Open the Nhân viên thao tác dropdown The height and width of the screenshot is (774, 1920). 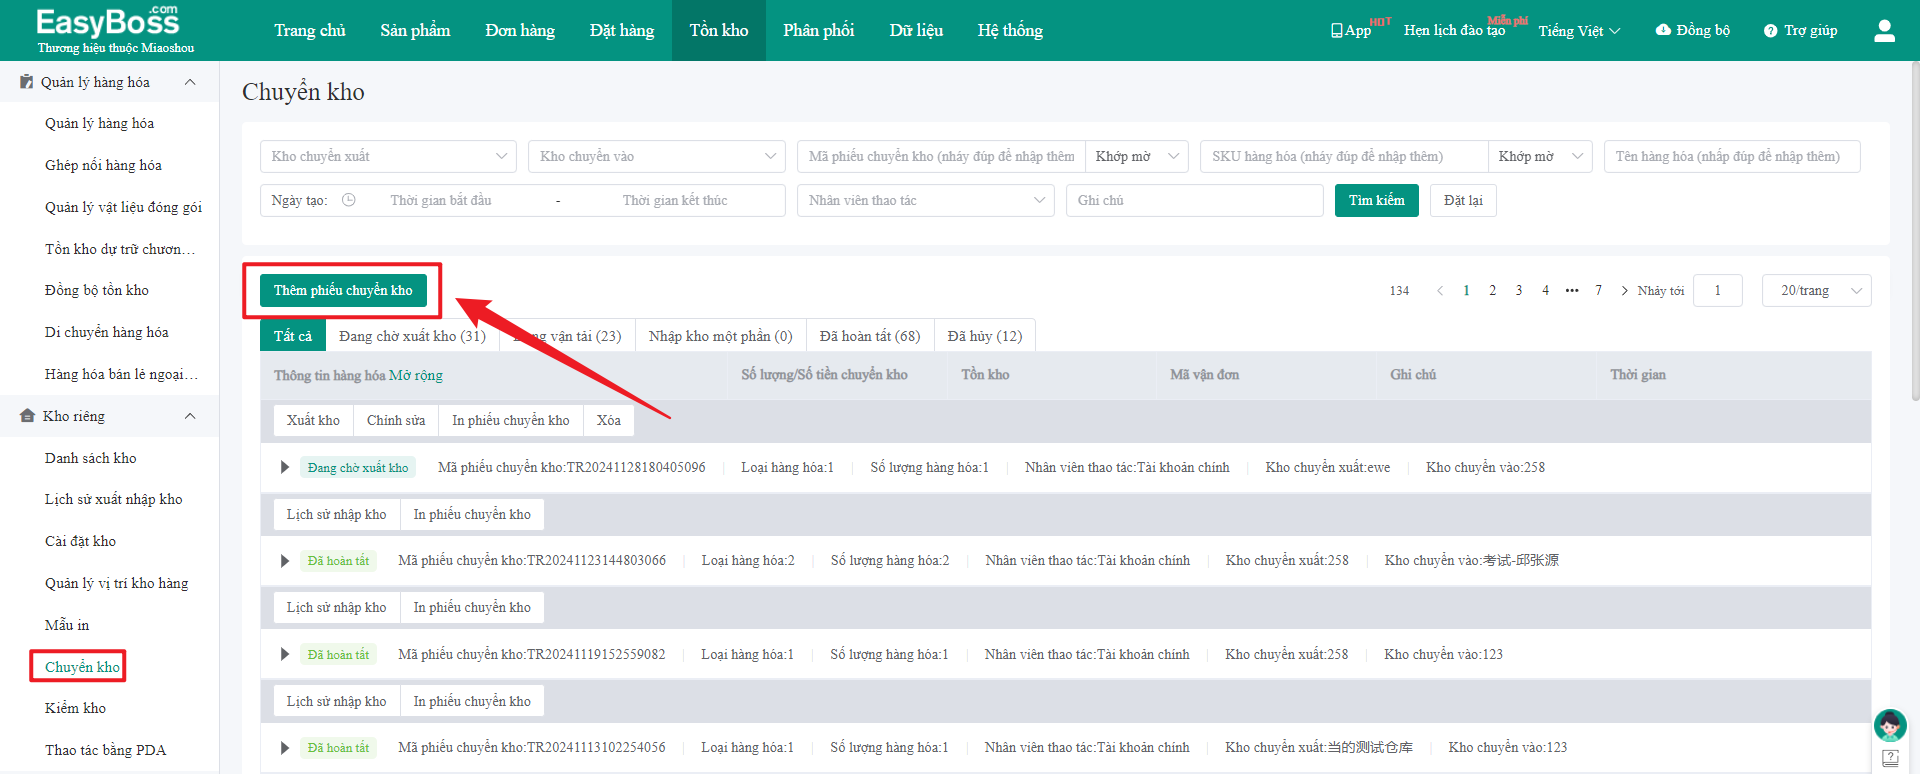(926, 200)
